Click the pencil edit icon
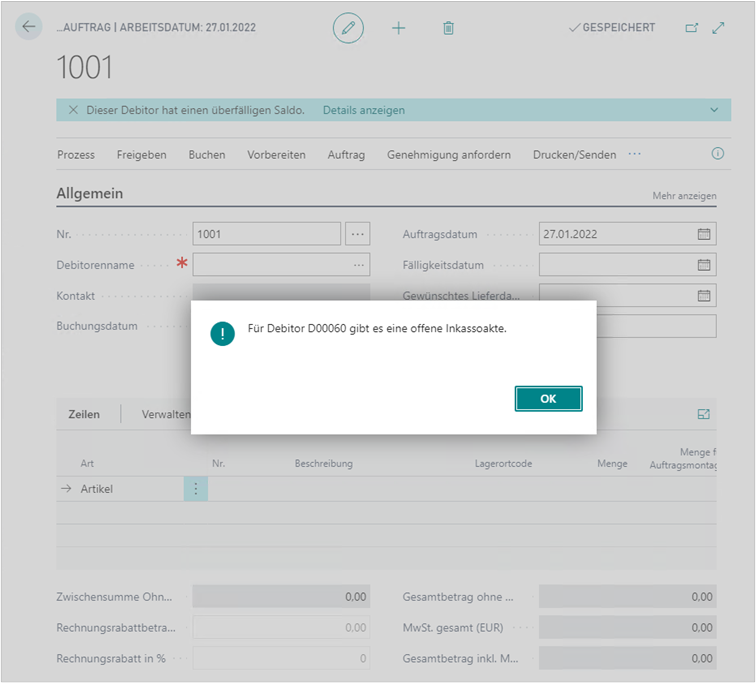The image size is (756, 683). [348, 28]
